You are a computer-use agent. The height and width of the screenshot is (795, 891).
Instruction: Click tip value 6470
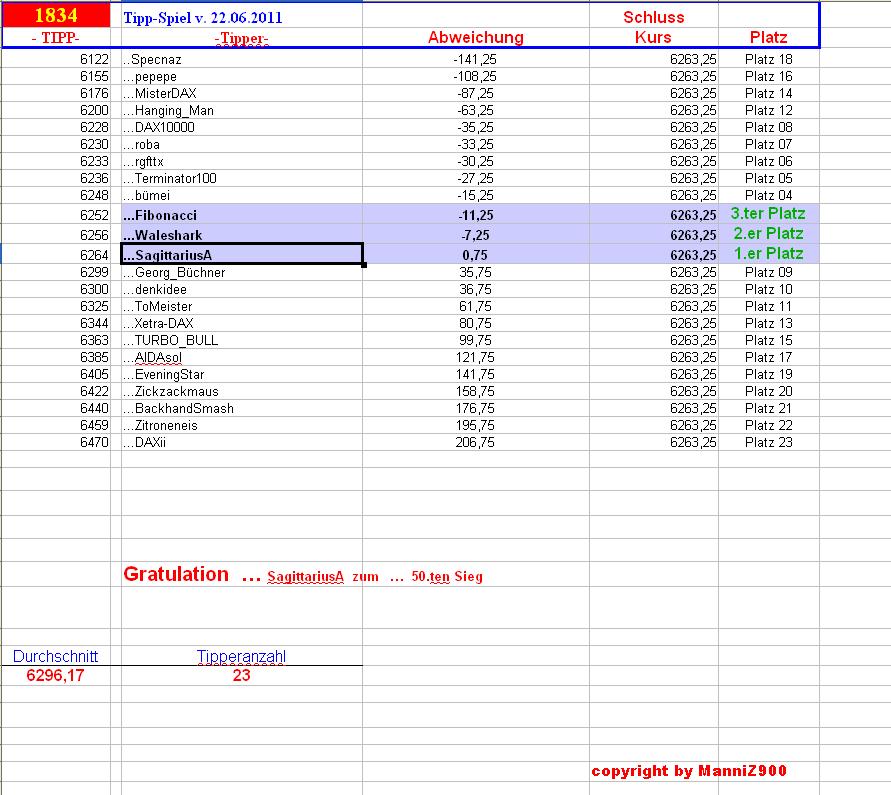[x=94, y=443]
